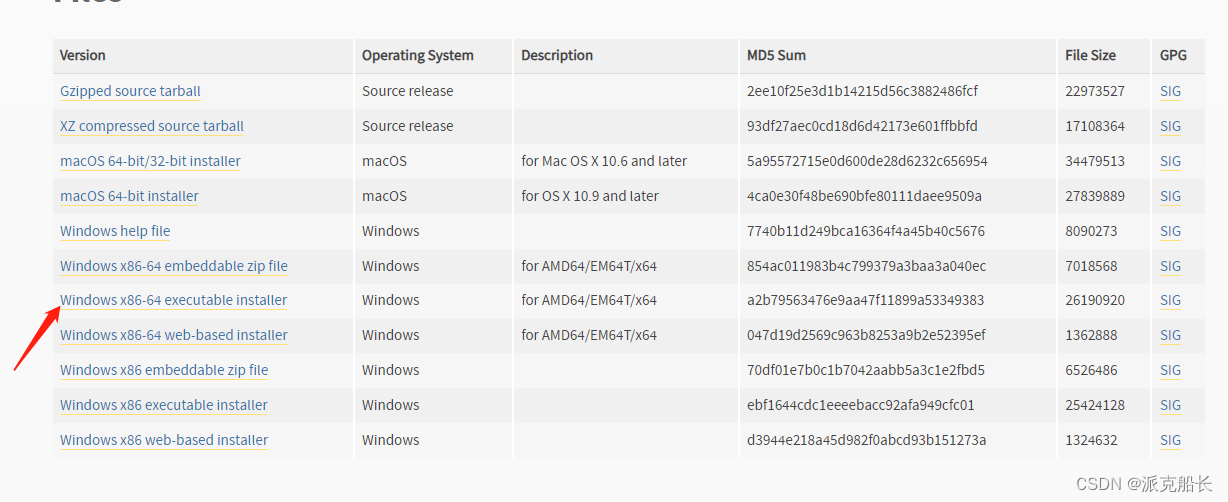
Task: Select the macOS 64-bit installer link
Action: [129, 196]
